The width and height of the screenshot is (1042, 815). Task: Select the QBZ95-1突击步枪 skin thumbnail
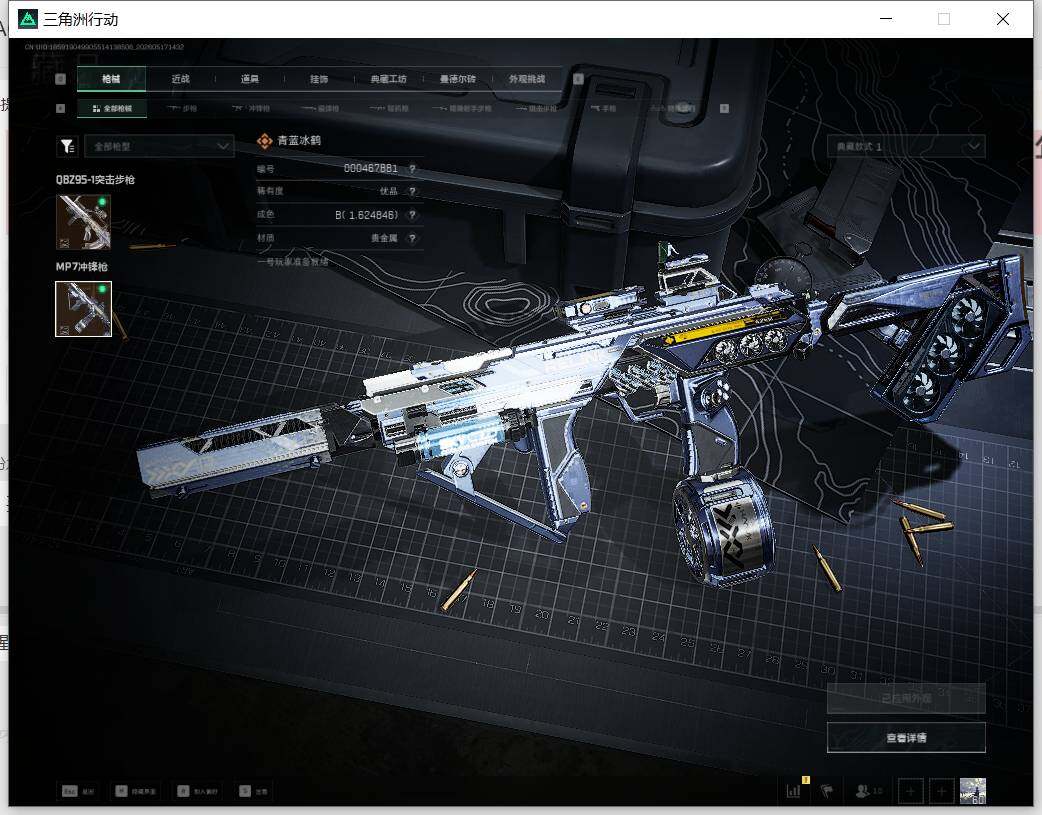tap(83, 222)
